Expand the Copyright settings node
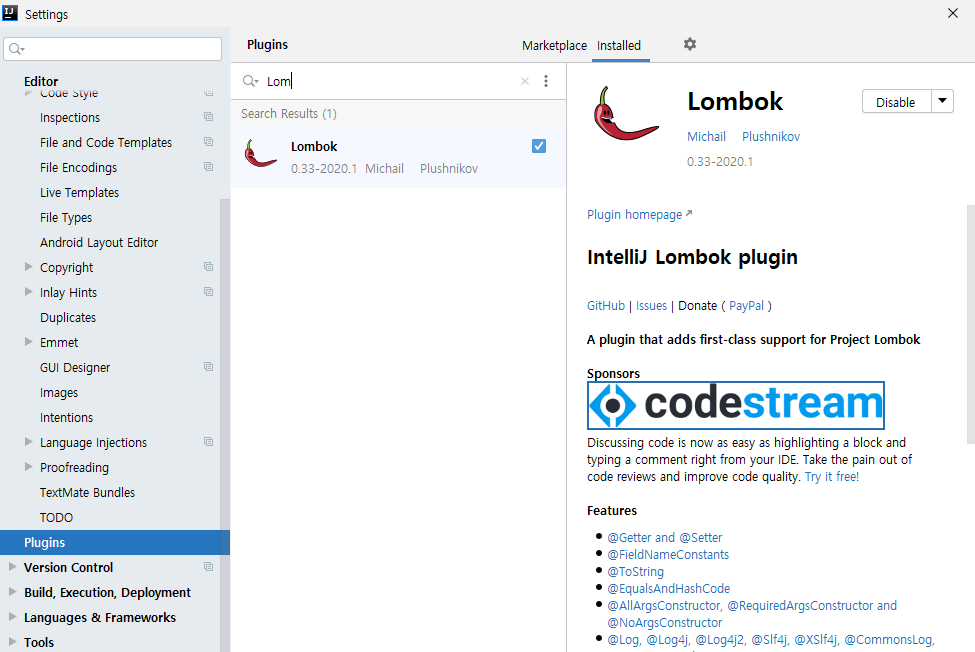The width and height of the screenshot is (975, 652). (x=29, y=267)
